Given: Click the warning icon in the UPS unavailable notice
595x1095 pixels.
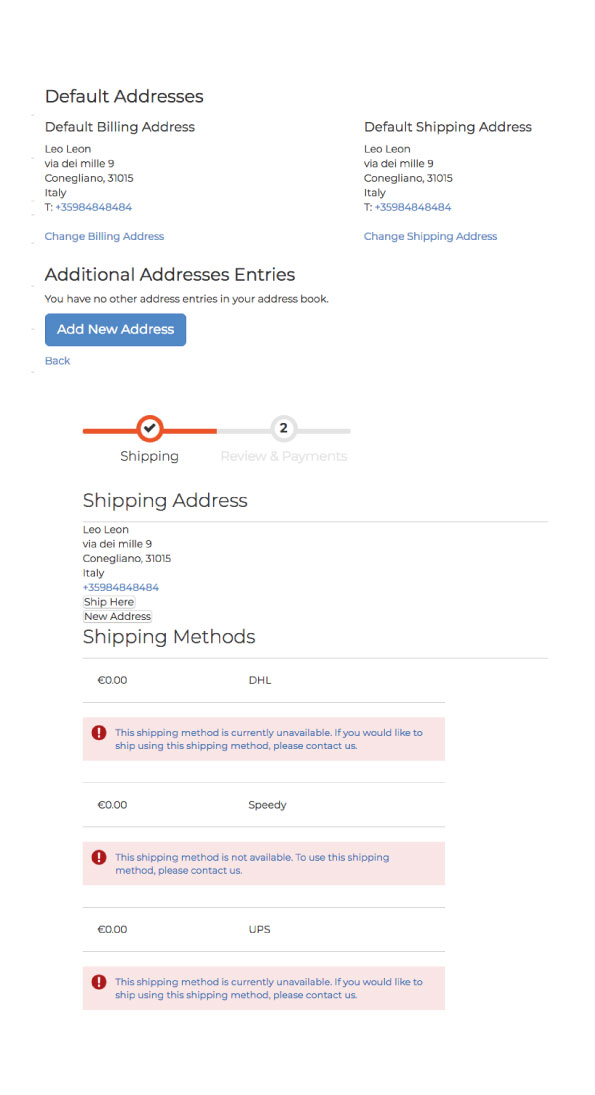Looking at the screenshot, I should 98,982.
